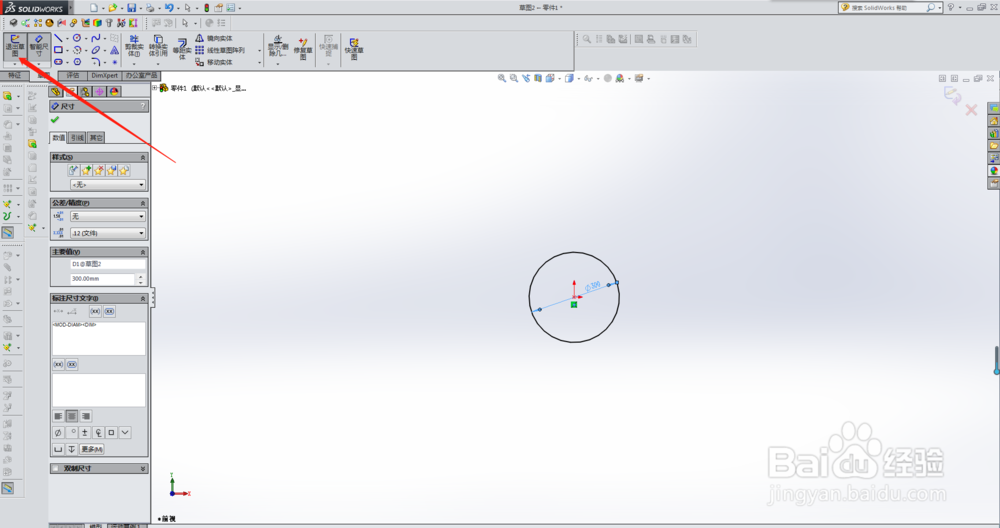The height and width of the screenshot is (528, 1000).
Task: Open the more symbols down-arrow dropdown
Action: click(125, 432)
